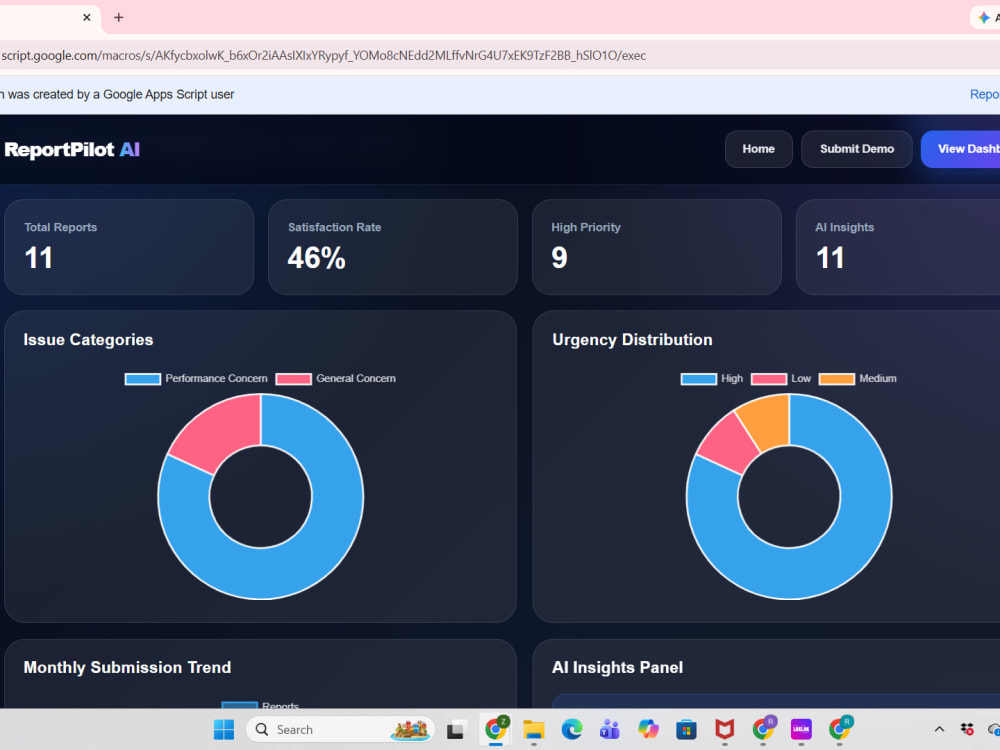The width and height of the screenshot is (1000, 750).
Task: Click the AI Insights Panel heading
Action: click(617, 667)
